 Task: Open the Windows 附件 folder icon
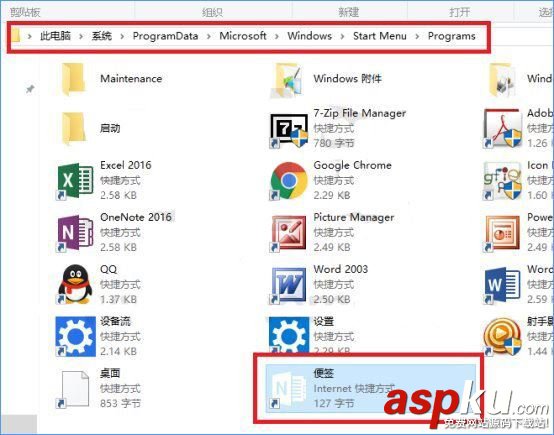(x=287, y=80)
